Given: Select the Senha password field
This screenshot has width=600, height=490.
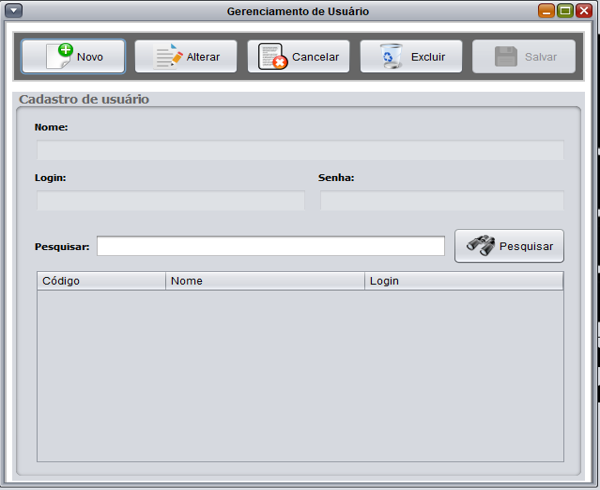Looking at the screenshot, I should point(441,201).
